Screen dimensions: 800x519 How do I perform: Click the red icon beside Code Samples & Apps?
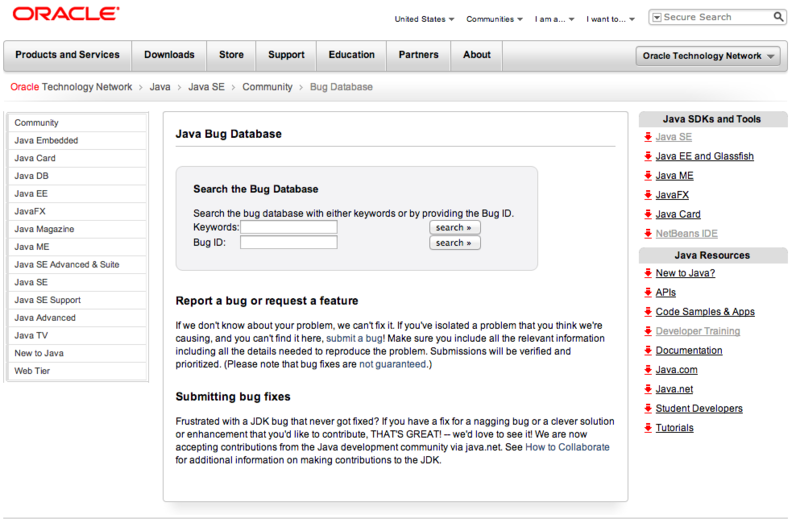648,312
